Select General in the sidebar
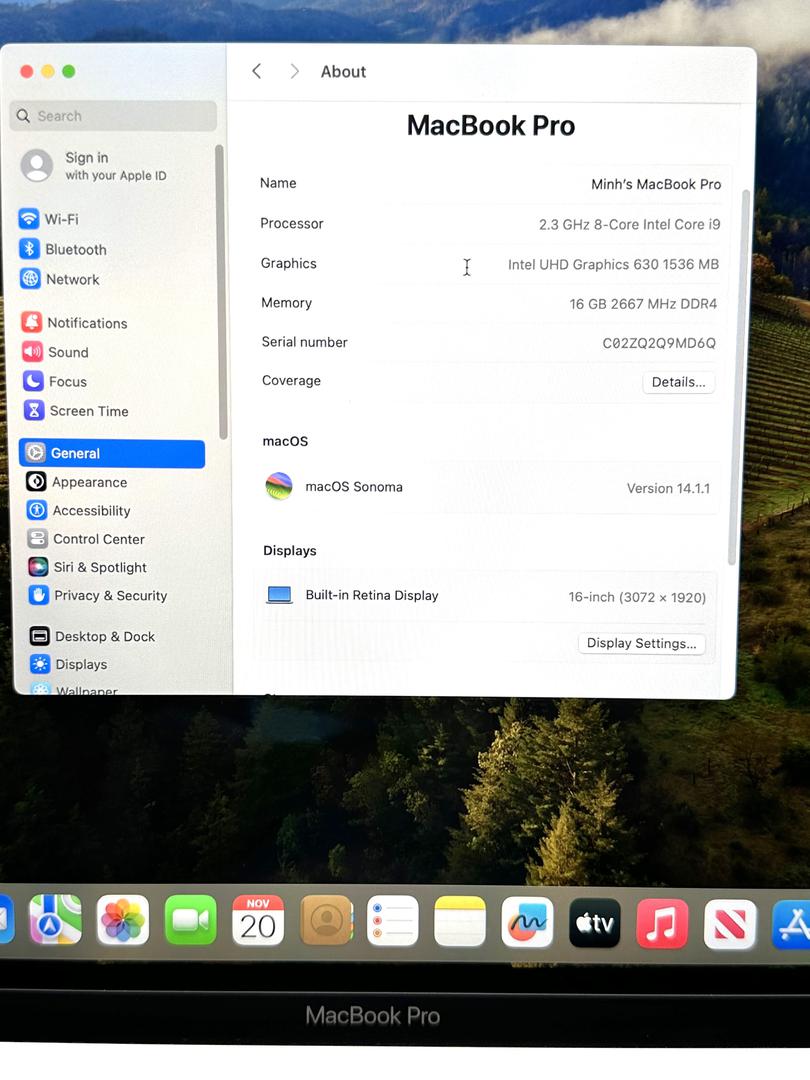Screen dimensions: 810x1080 pos(112,453)
